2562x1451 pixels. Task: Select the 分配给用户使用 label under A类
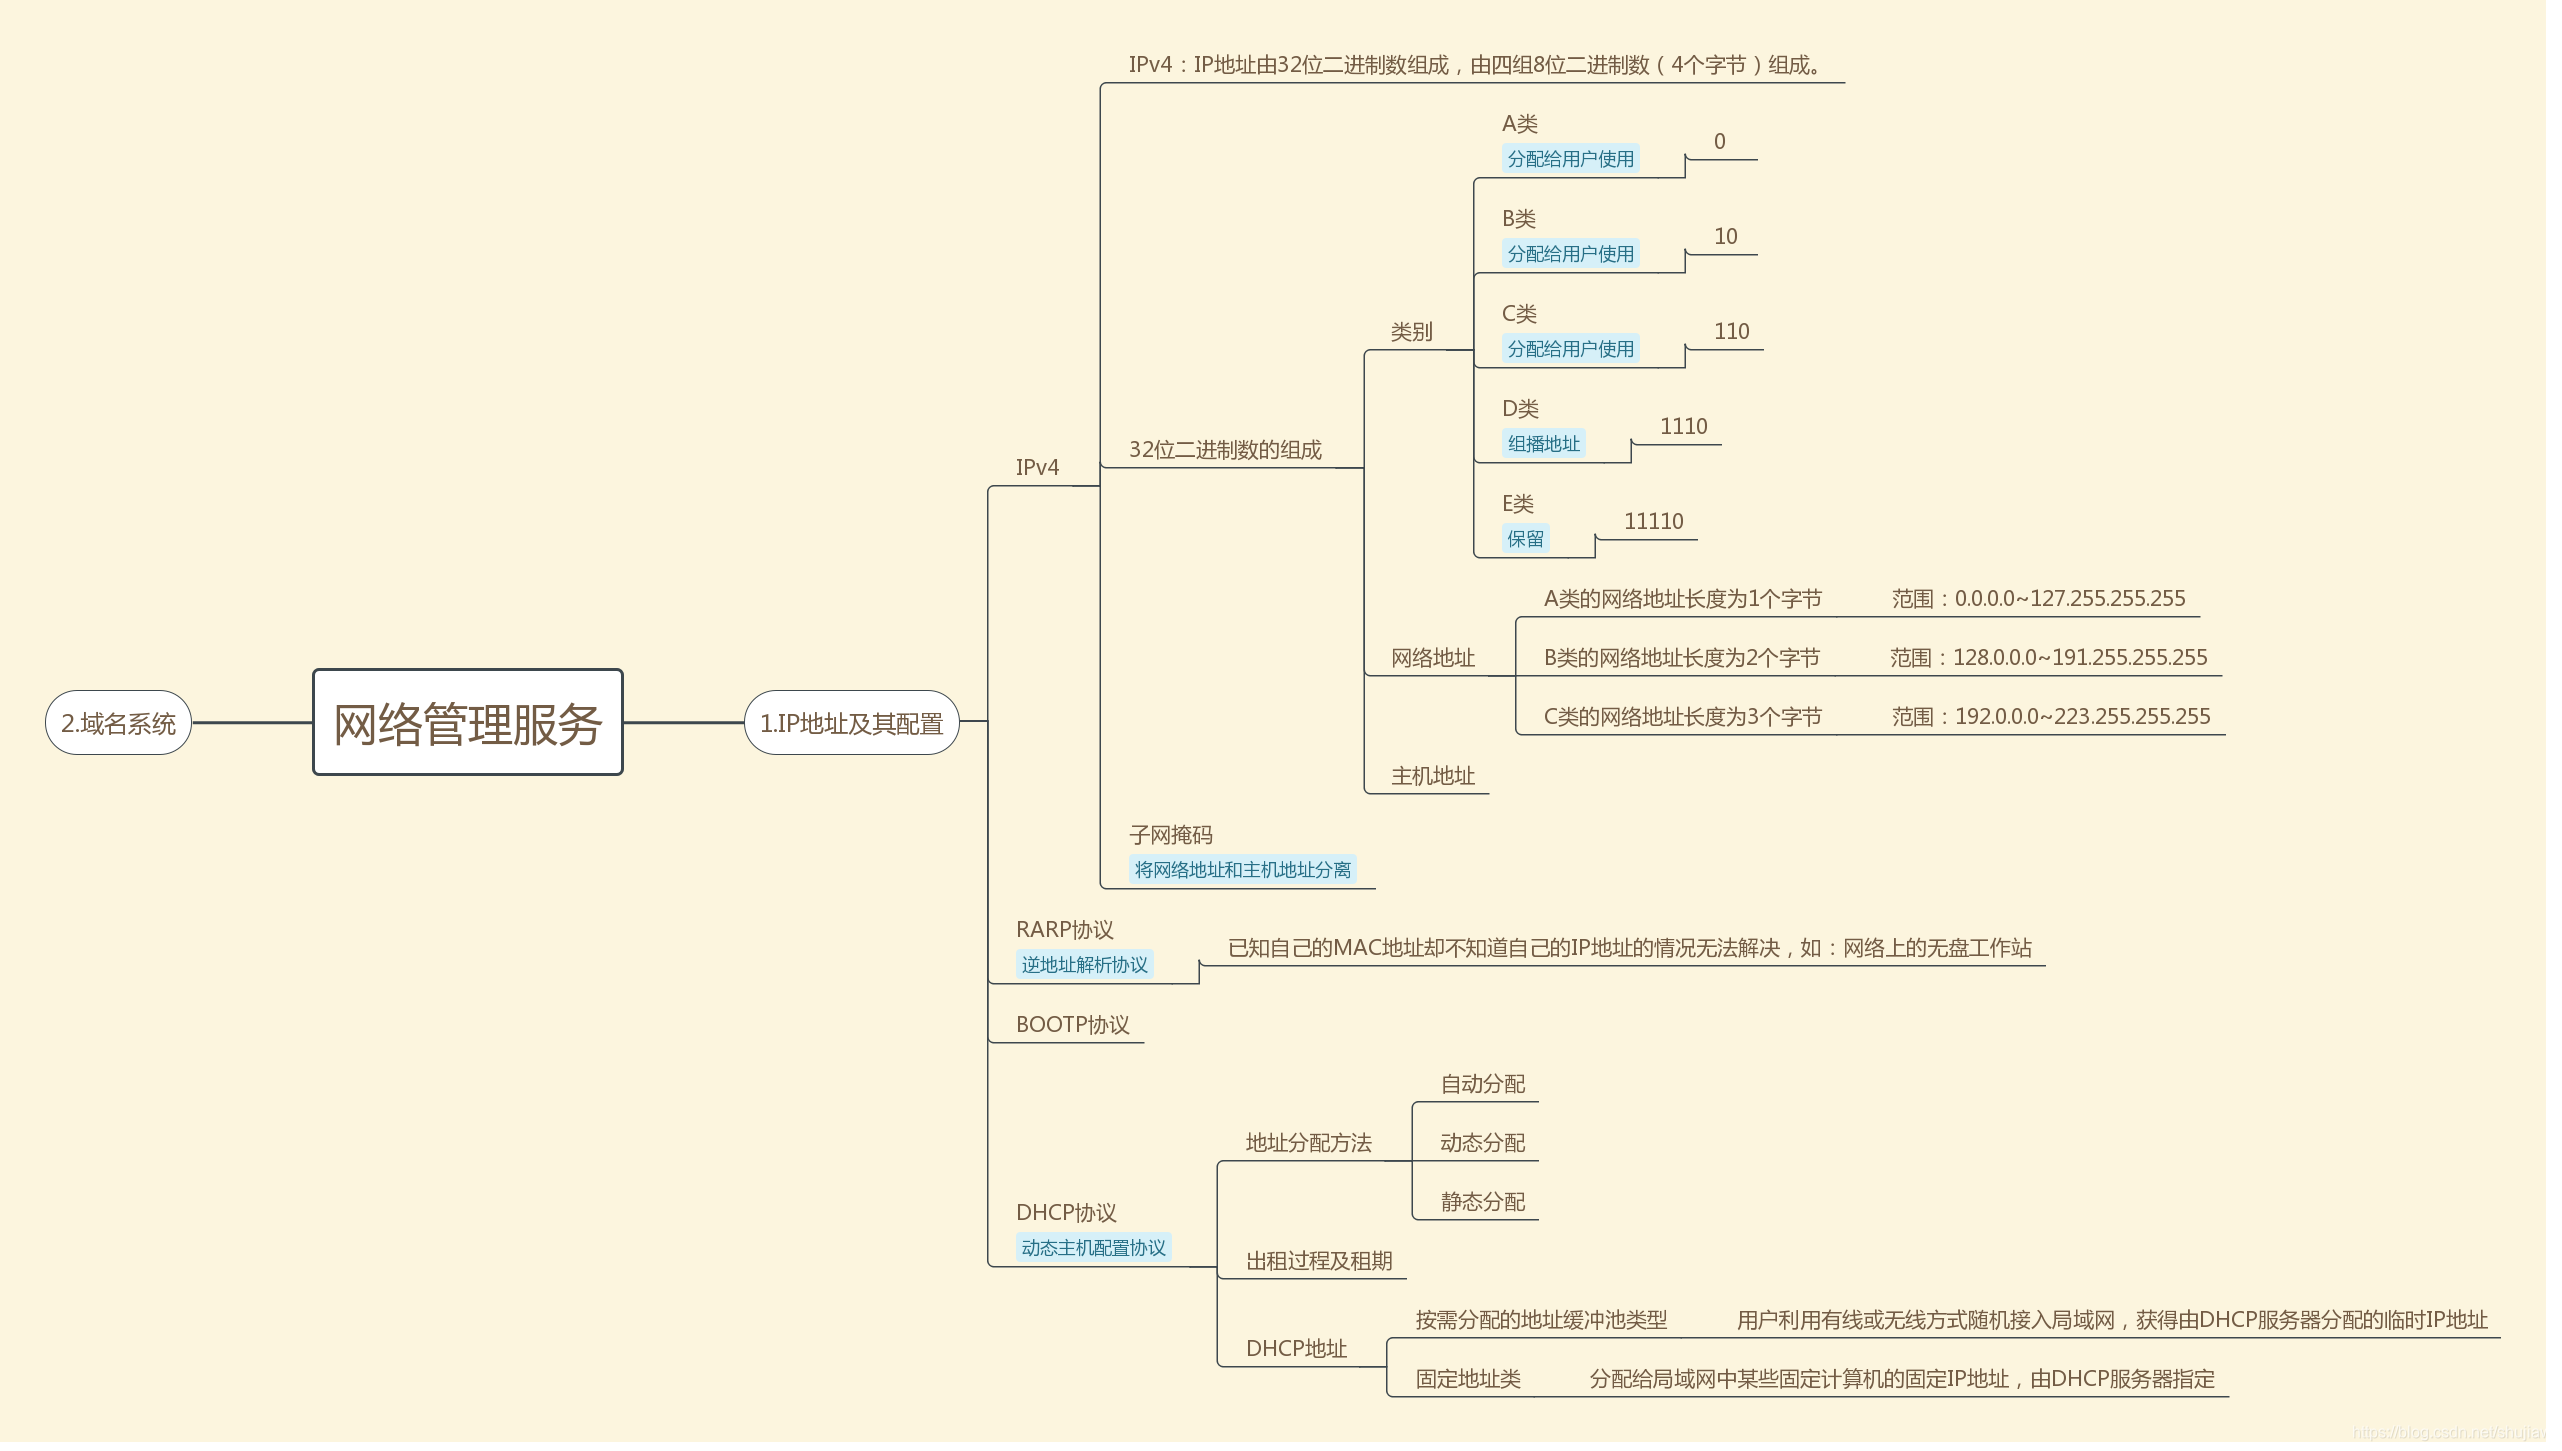click(1570, 159)
